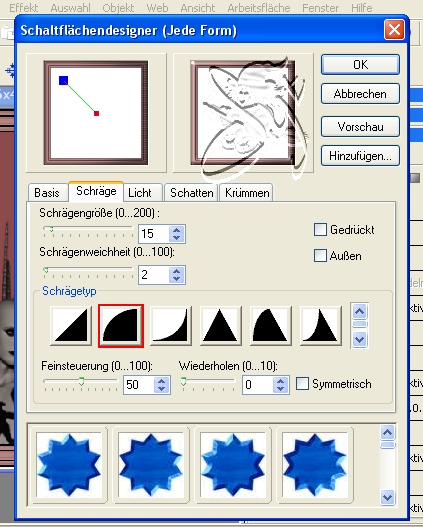Open the Objekt menu
Image resolution: width=423 pixels, height=527 pixels.
[118, 8]
